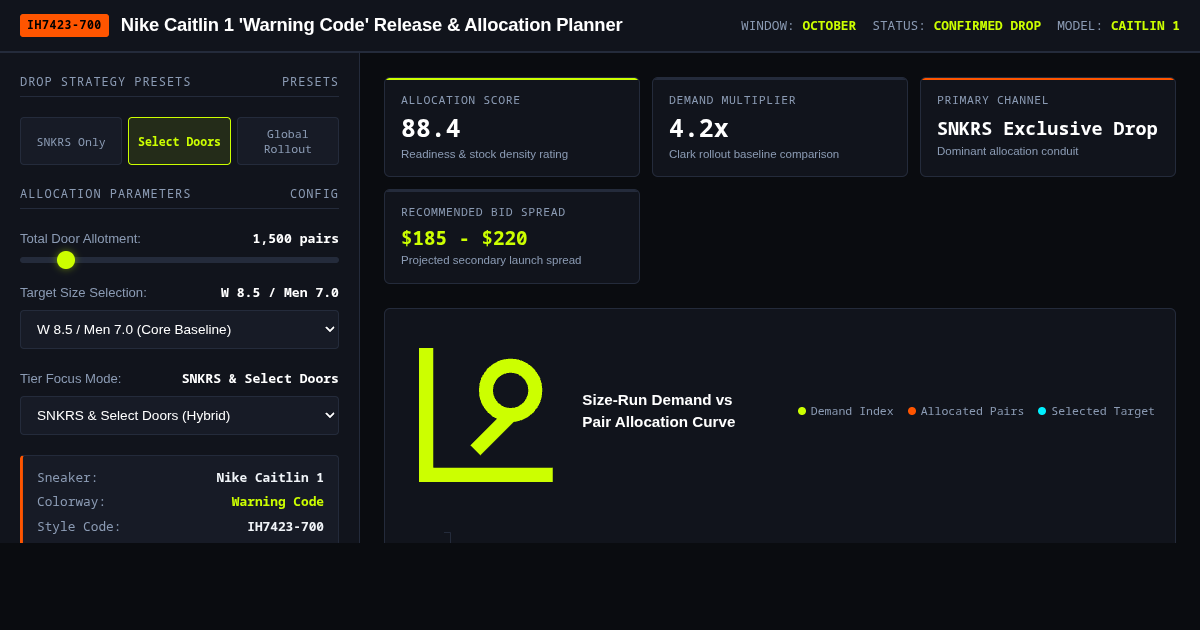Select the SNKRS Only preset
1200x630 pixels.
click(x=71, y=141)
